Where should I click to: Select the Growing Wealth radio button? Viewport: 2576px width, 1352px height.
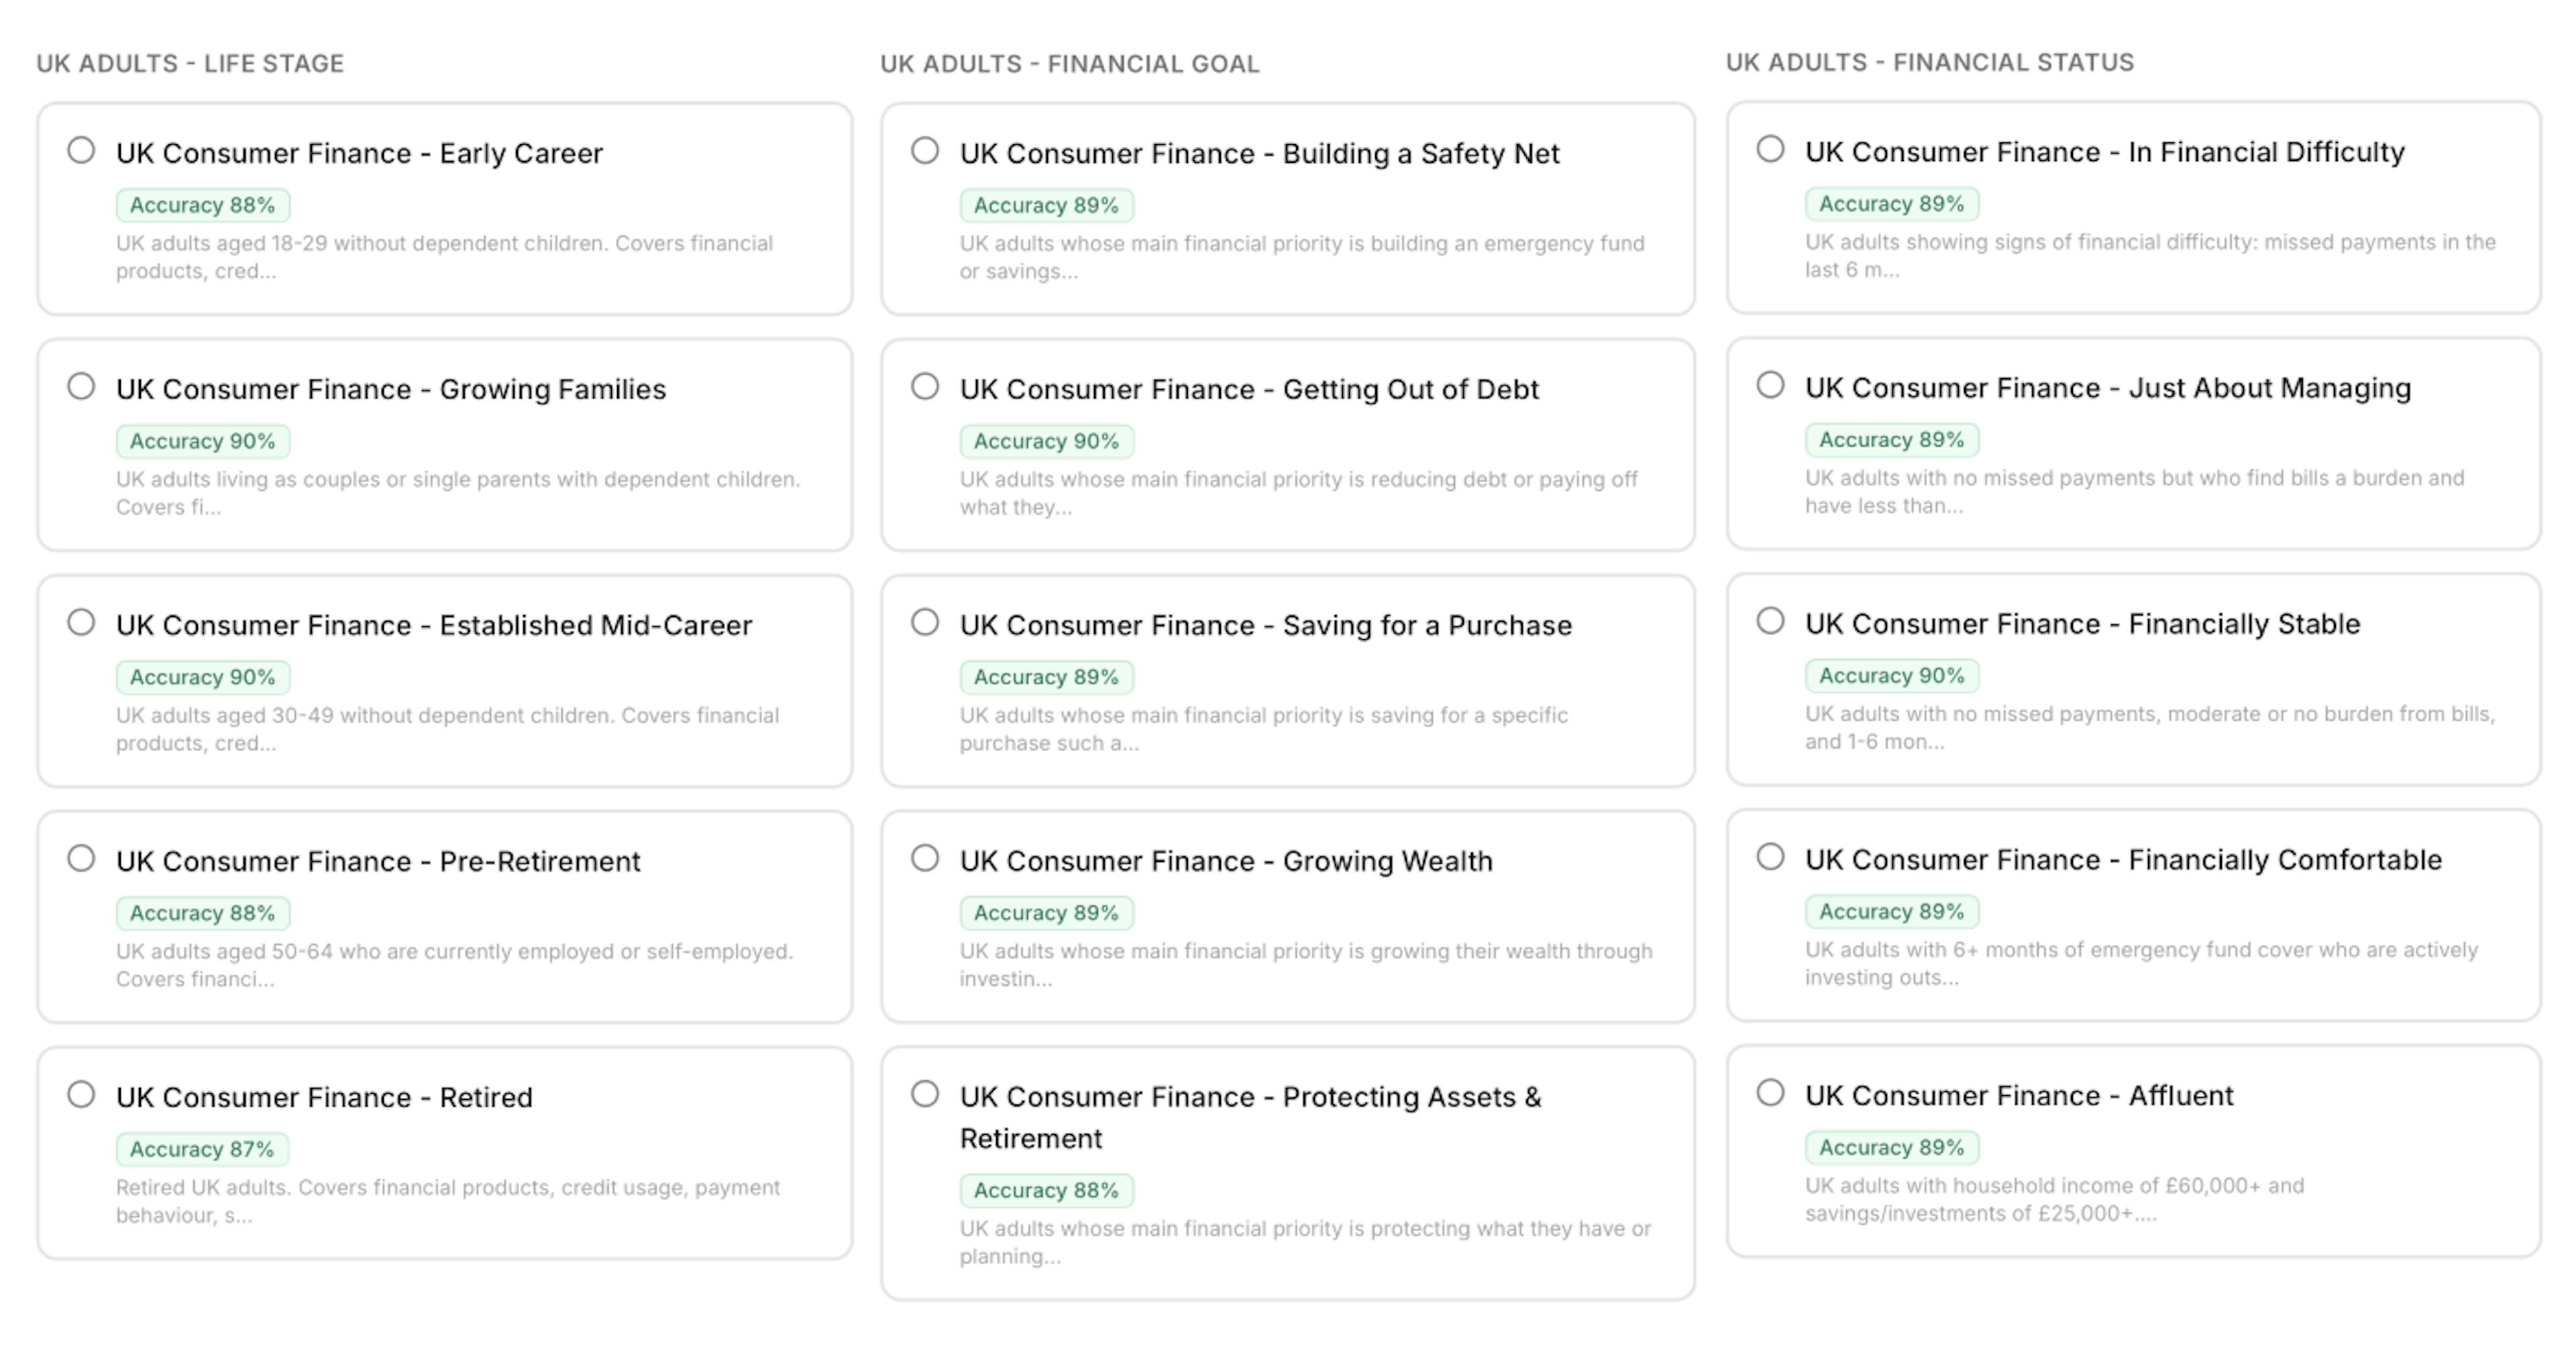(x=925, y=858)
